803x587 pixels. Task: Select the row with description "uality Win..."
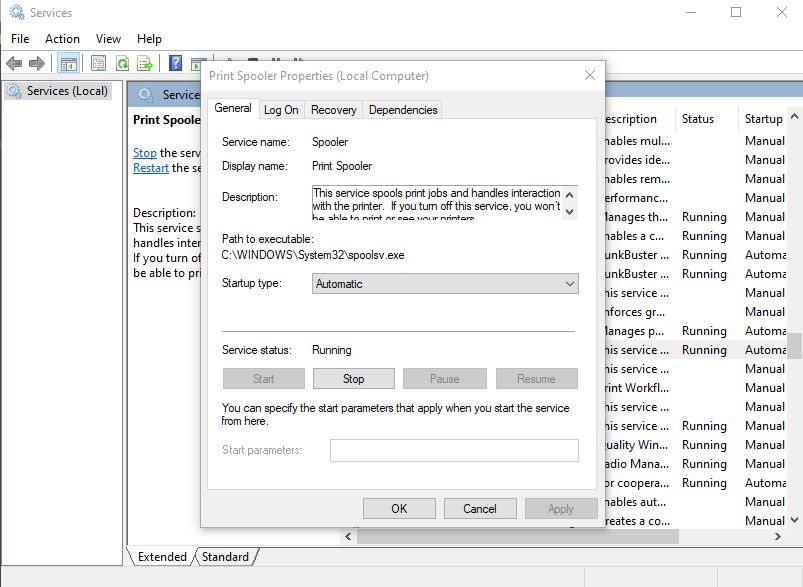[695, 445]
